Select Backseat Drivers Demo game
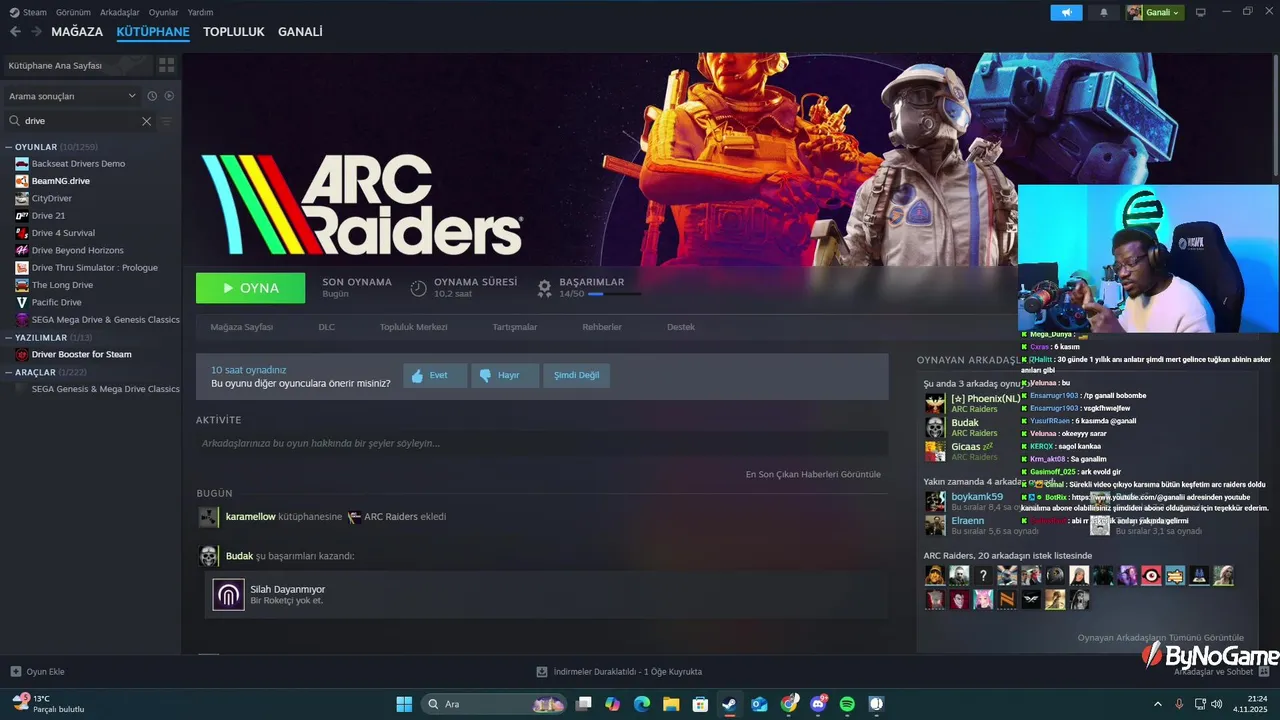The height and width of the screenshot is (720, 1280). [x=78, y=164]
